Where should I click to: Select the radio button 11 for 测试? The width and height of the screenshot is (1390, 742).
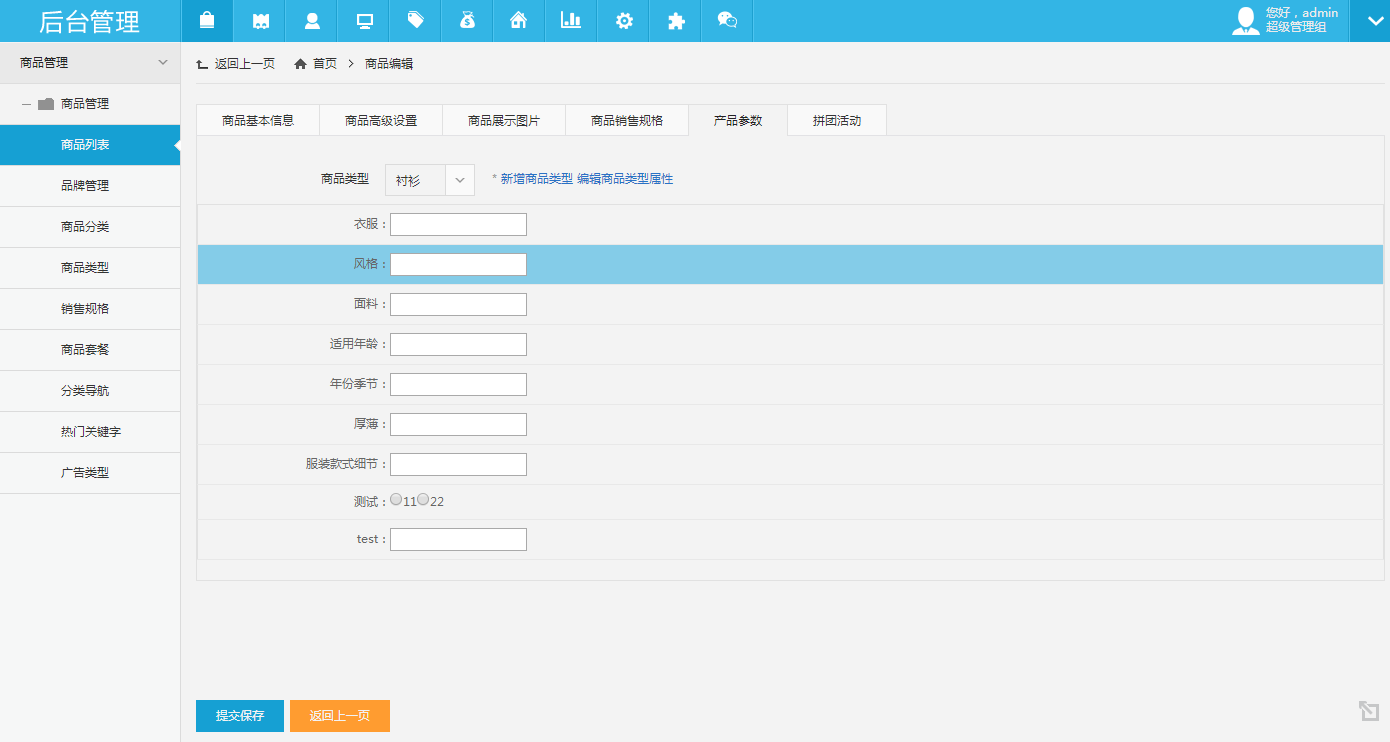point(396,500)
